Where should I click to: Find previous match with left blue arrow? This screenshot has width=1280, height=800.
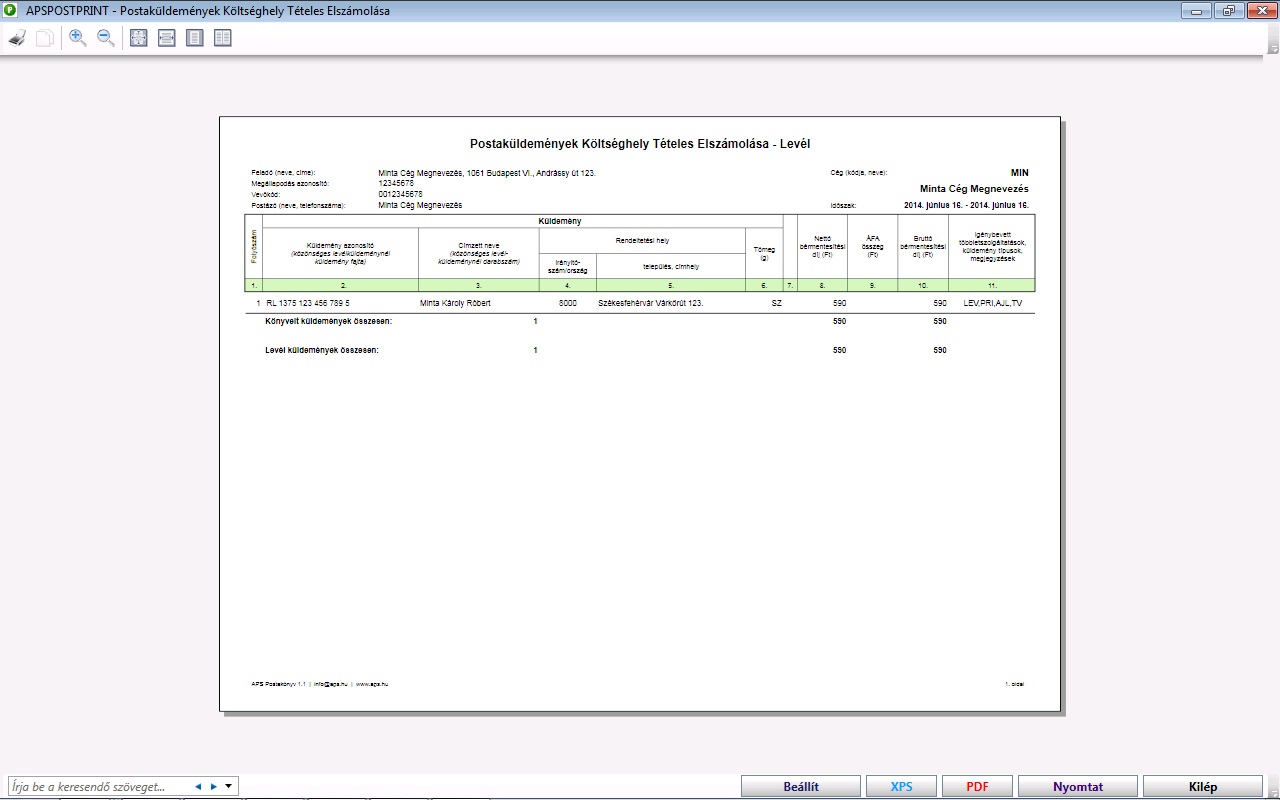pyautogui.click(x=198, y=787)
